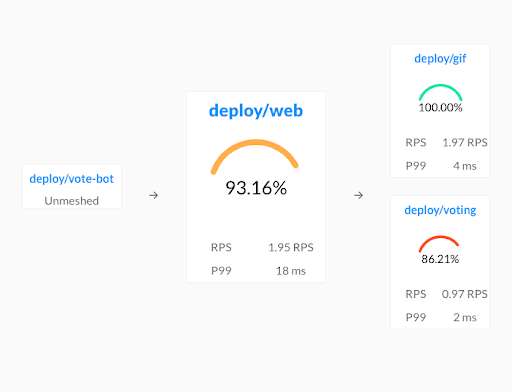The image size is (512, 392).
Task: Click the Unmeshed label under vote-bot
Action: (72, 201)
